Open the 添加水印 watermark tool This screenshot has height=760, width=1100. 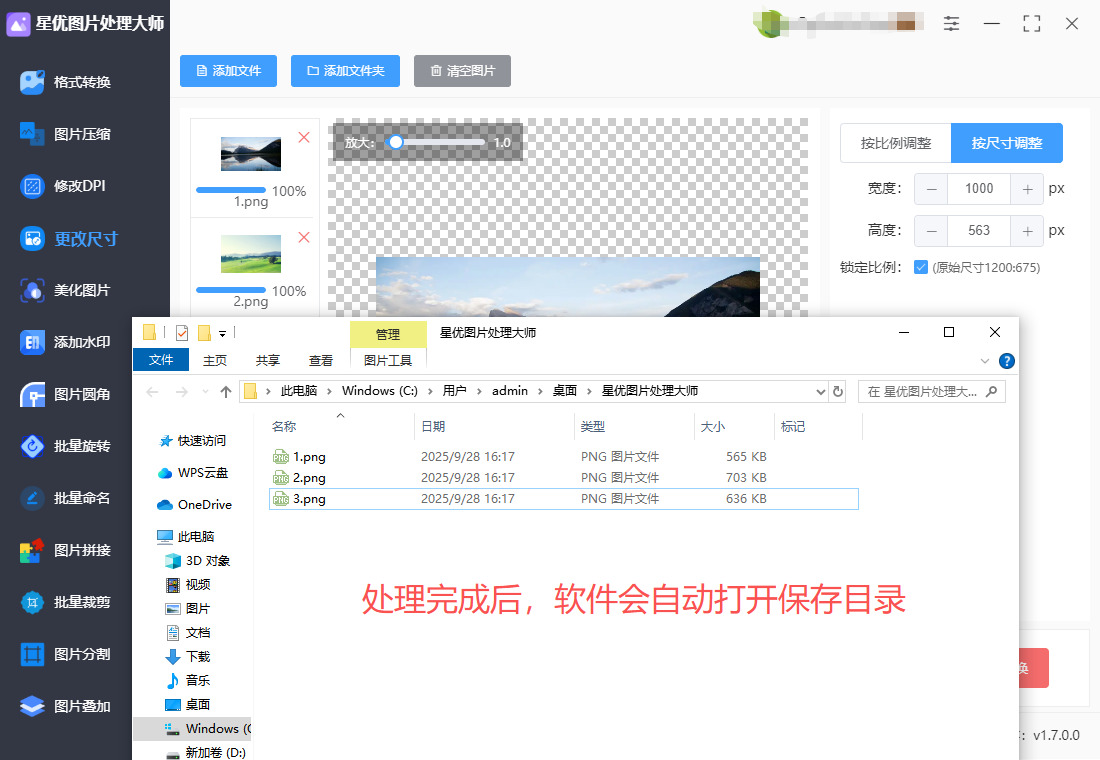[x=65, y=342]
